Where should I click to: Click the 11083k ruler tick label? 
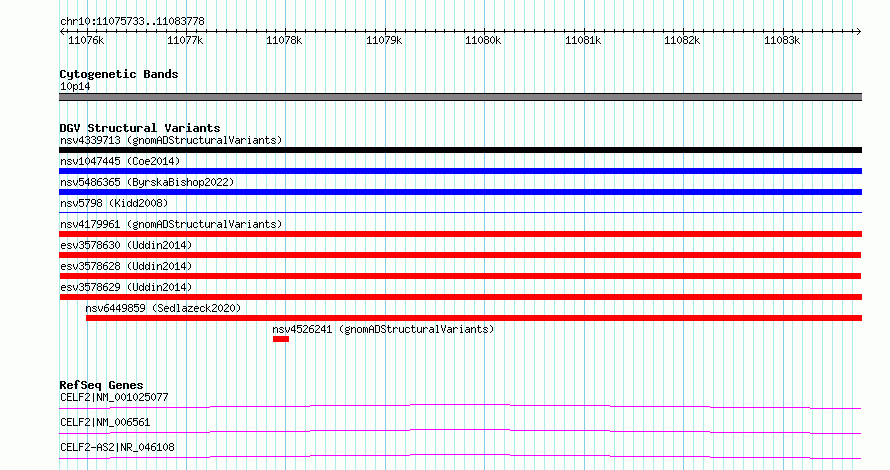(x=782, y=41)
